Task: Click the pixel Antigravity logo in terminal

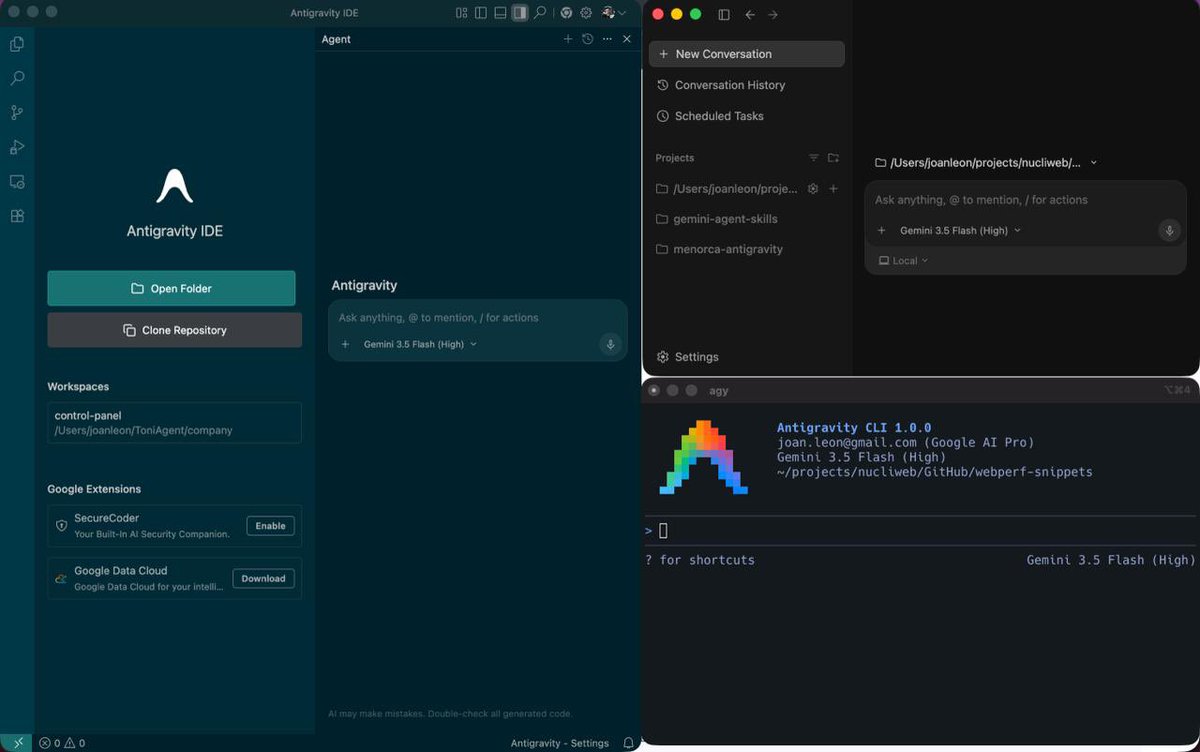Action: pyautogui.click(x=703, y=457)
